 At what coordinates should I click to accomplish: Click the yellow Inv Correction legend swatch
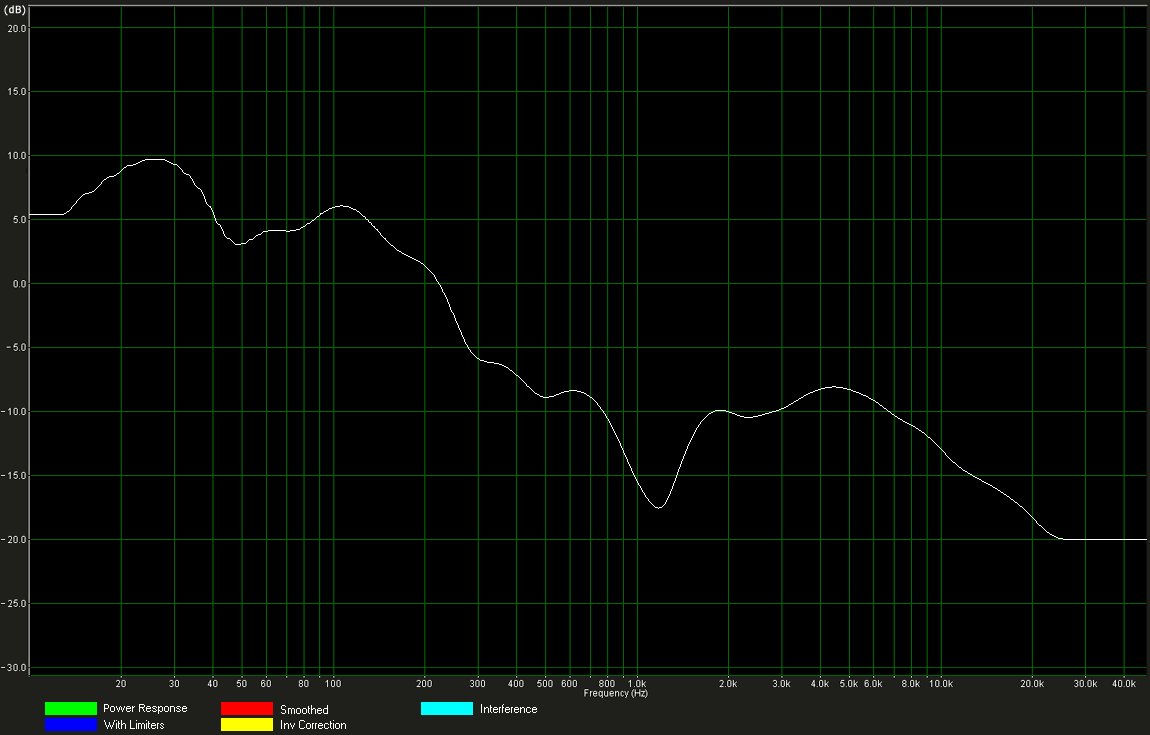246,725
